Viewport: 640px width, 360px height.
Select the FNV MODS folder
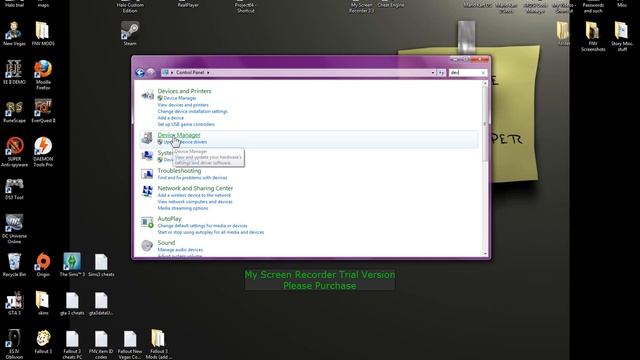(x=43, y=34)
